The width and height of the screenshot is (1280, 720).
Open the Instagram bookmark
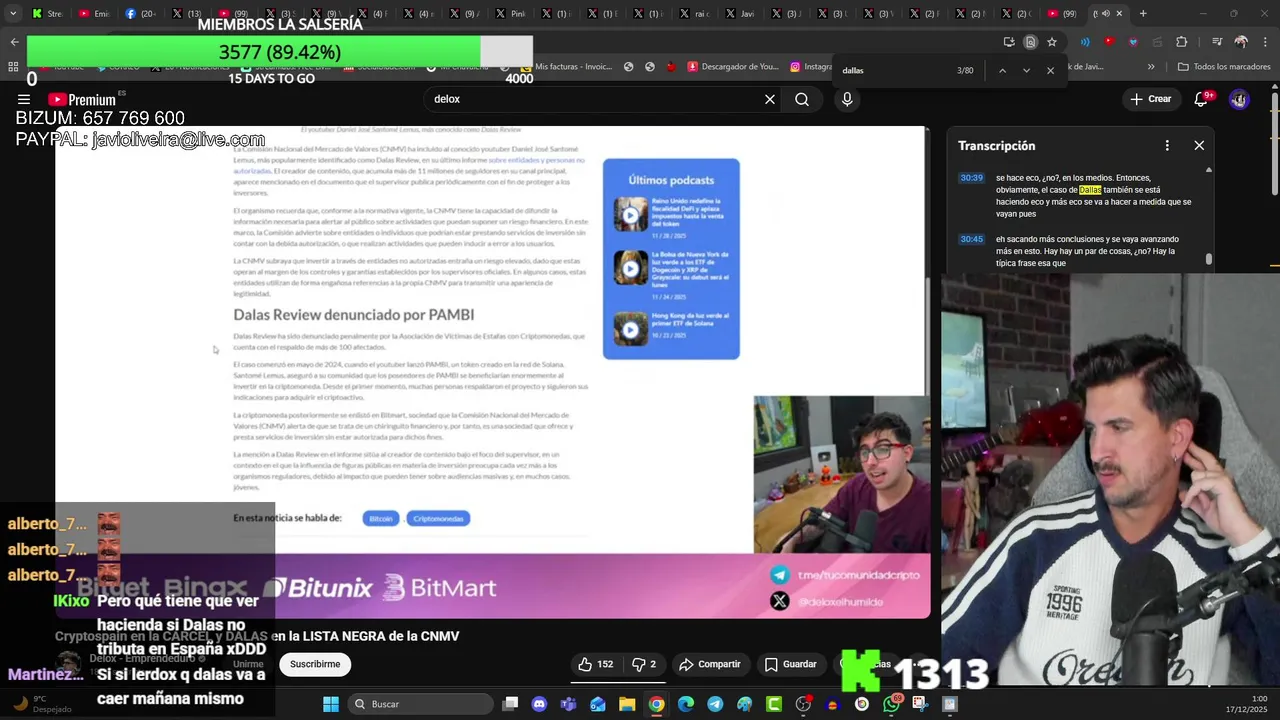tap(811, 67)
